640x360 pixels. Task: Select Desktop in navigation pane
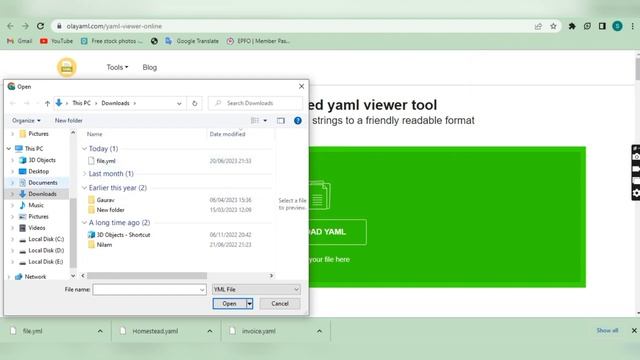click(38, 171)
